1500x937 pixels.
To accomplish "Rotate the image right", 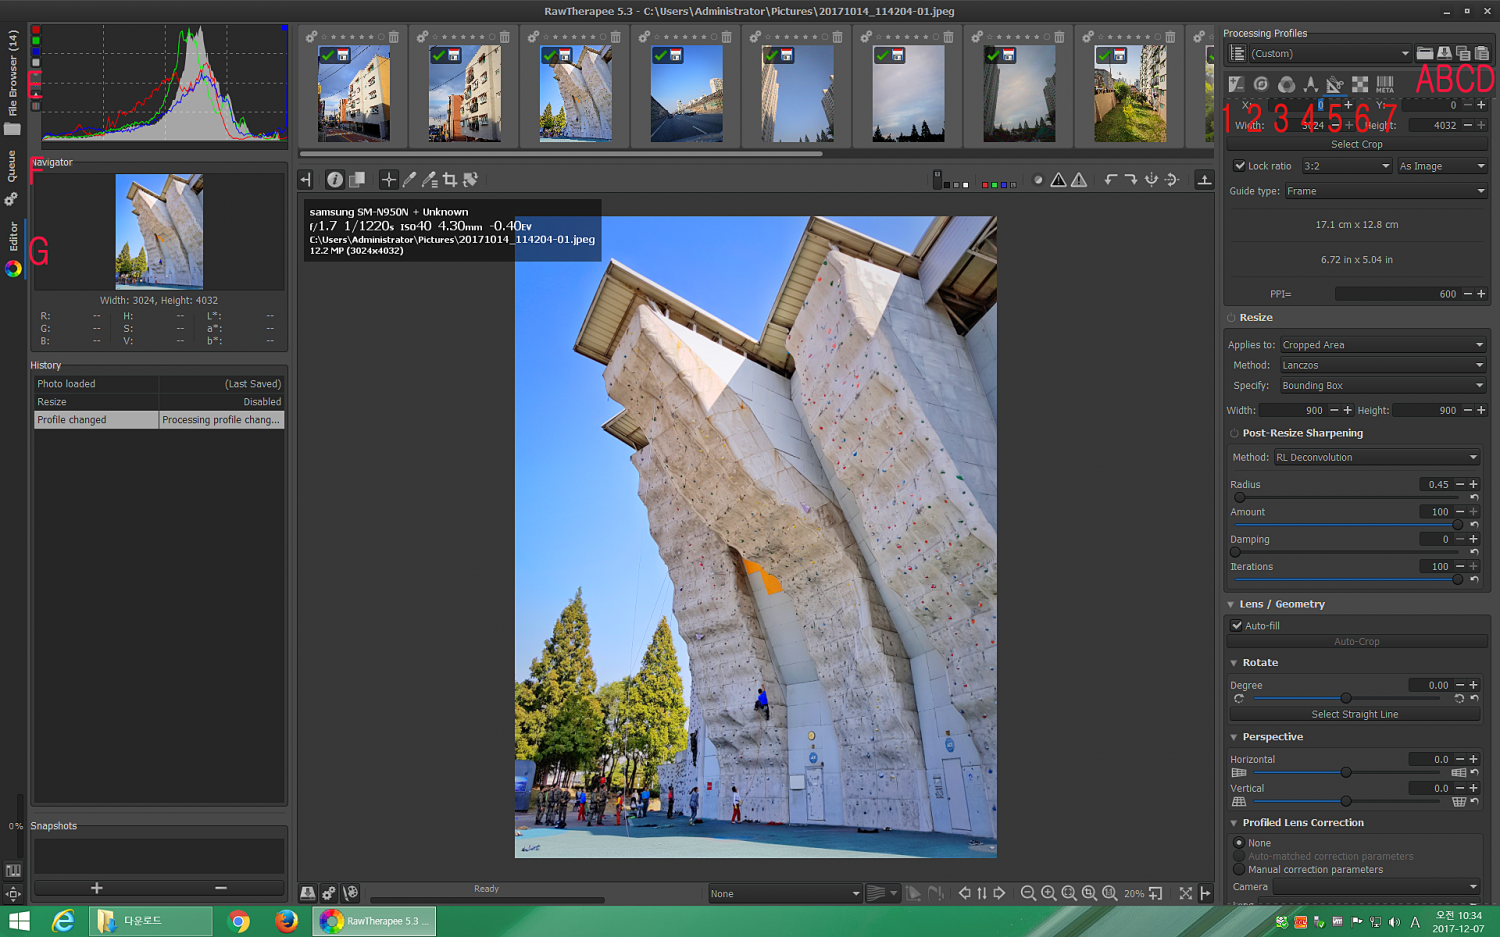I will coord(1131,180).
